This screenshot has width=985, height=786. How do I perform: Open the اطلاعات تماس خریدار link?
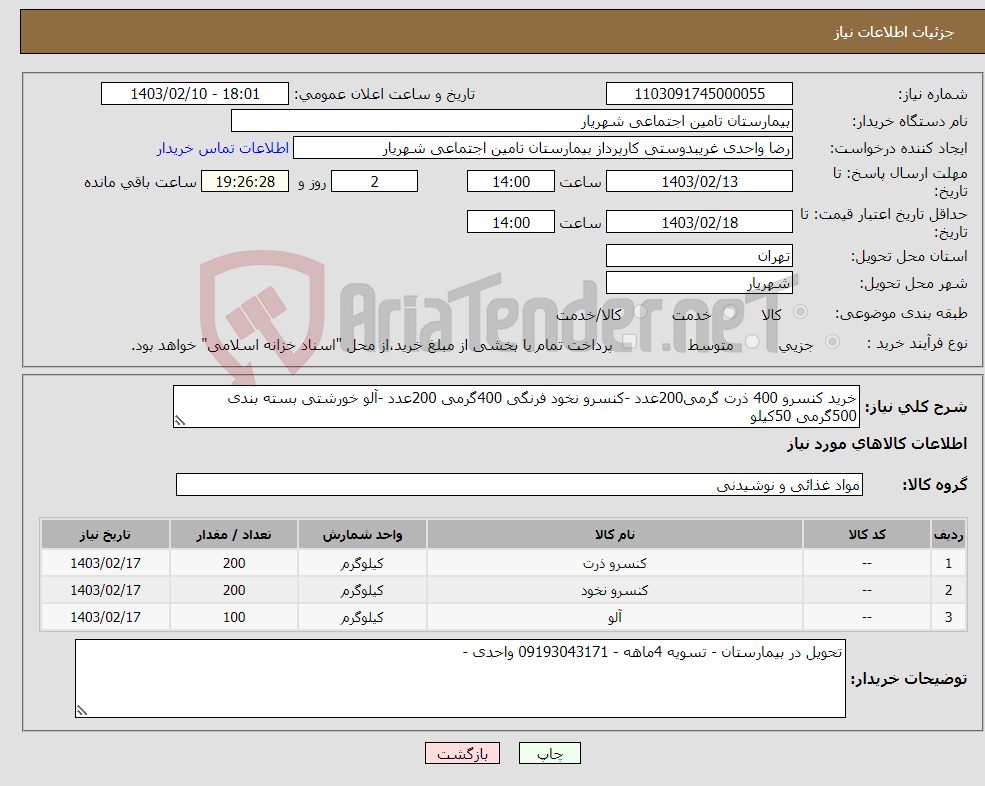pyautogui.click(x=223, y=148)
